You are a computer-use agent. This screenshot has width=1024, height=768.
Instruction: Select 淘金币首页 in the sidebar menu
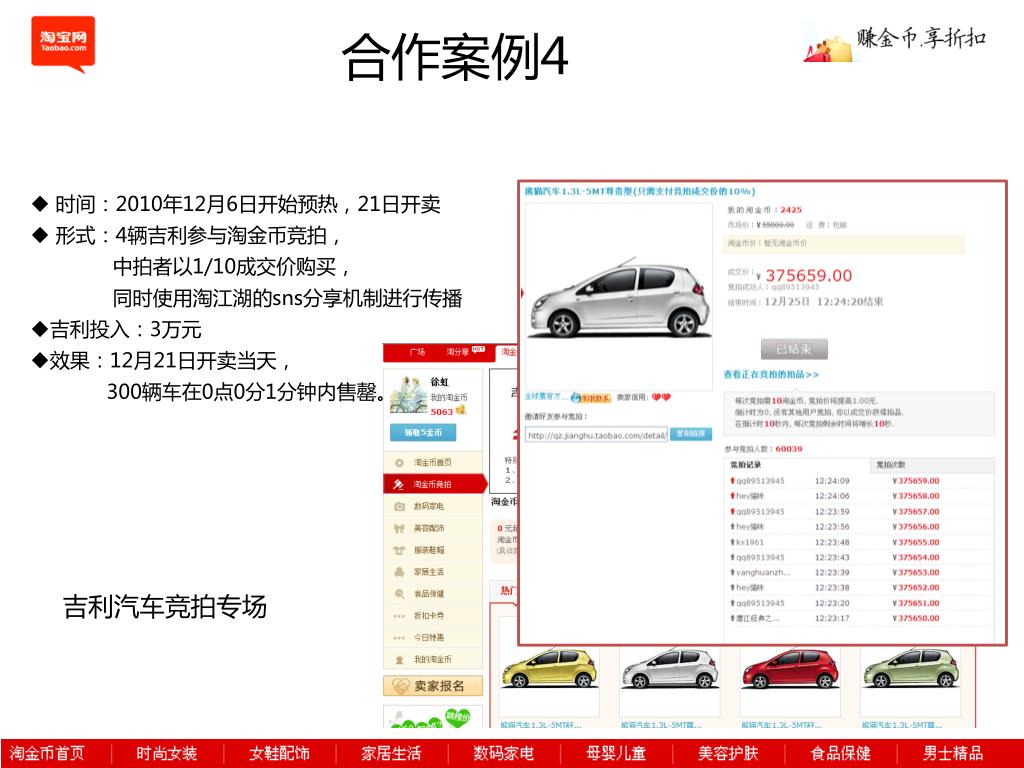(x=435, y=462)
